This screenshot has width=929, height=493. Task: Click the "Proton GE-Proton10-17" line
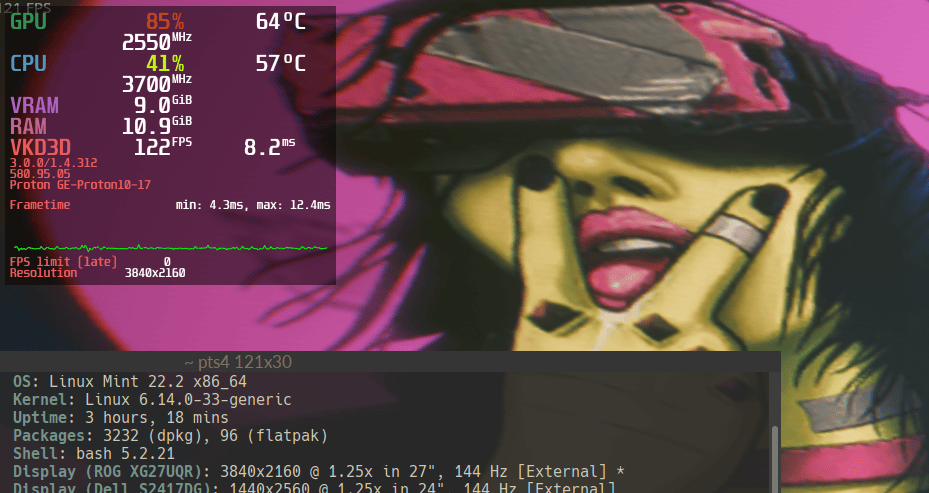(80, 185)
